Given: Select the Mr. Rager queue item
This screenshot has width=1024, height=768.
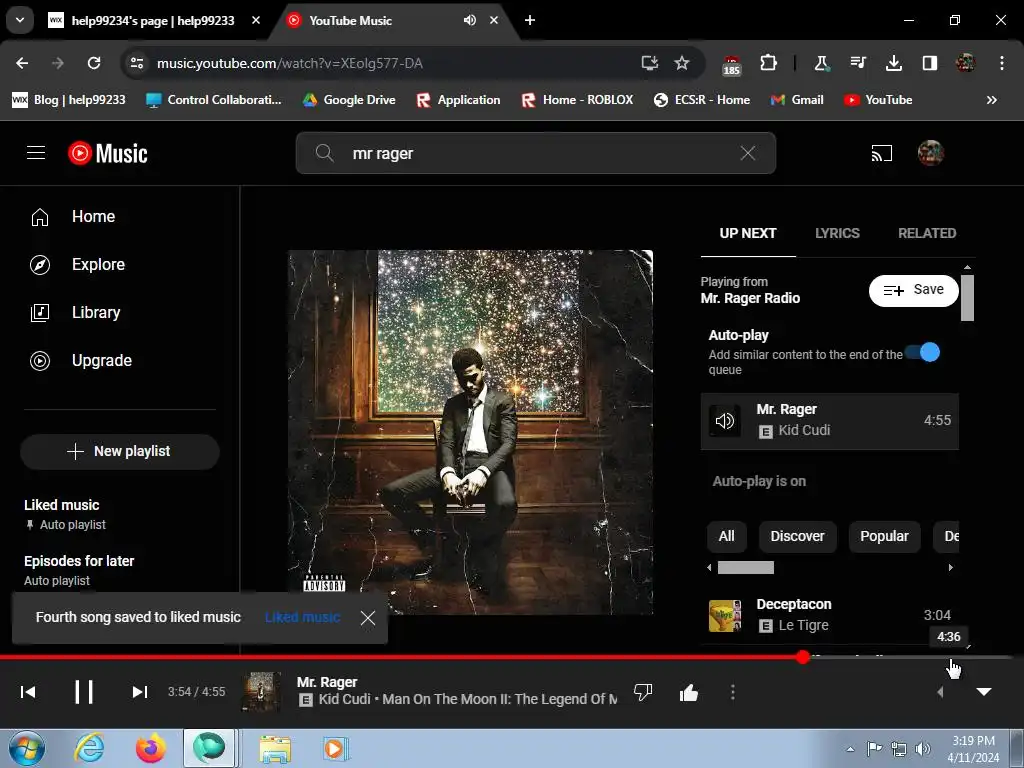Looking at the screenshot, I should (829, 421).
